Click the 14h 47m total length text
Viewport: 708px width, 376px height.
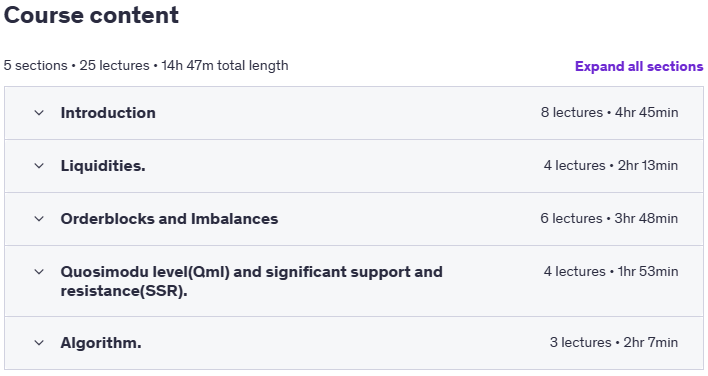point(225,65)
